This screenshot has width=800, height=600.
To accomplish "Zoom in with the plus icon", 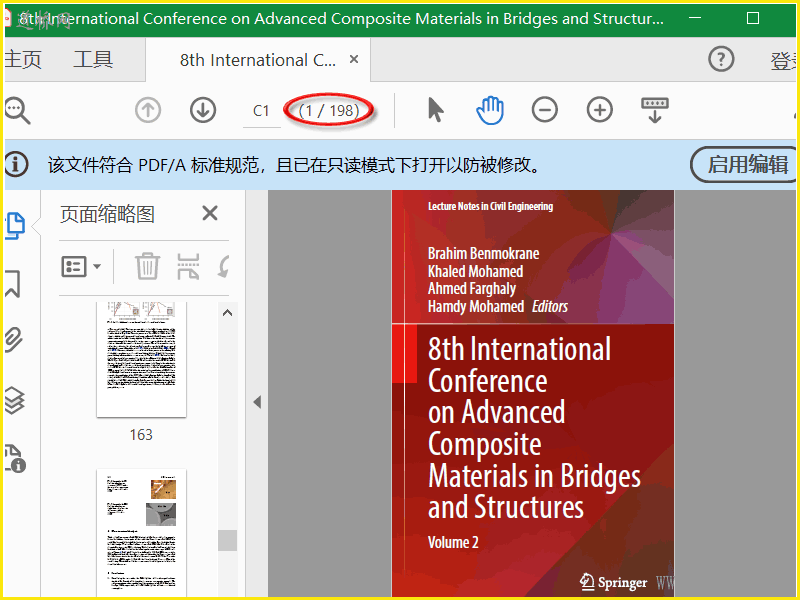I will tap(599, 110).
